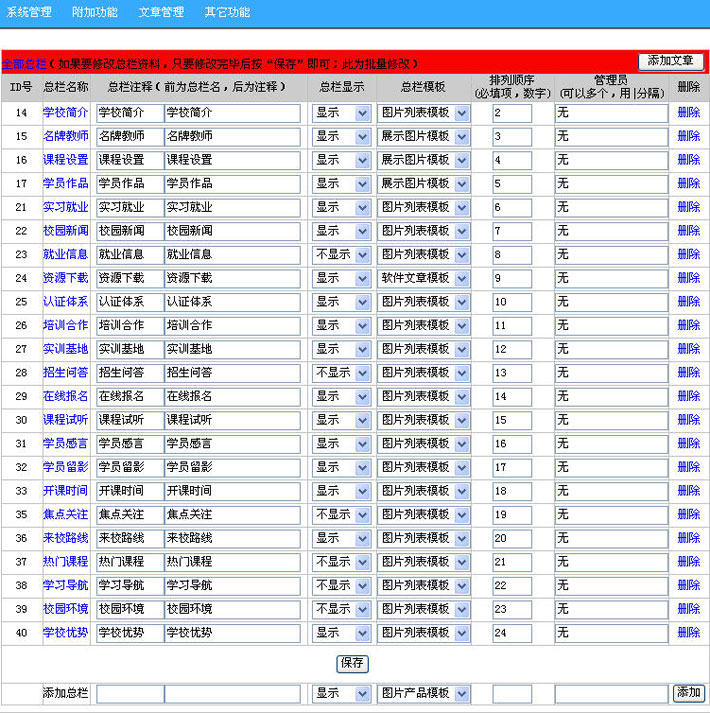Open the 文章管理 menu
The image size is (710, 713).
click(161, 12)
